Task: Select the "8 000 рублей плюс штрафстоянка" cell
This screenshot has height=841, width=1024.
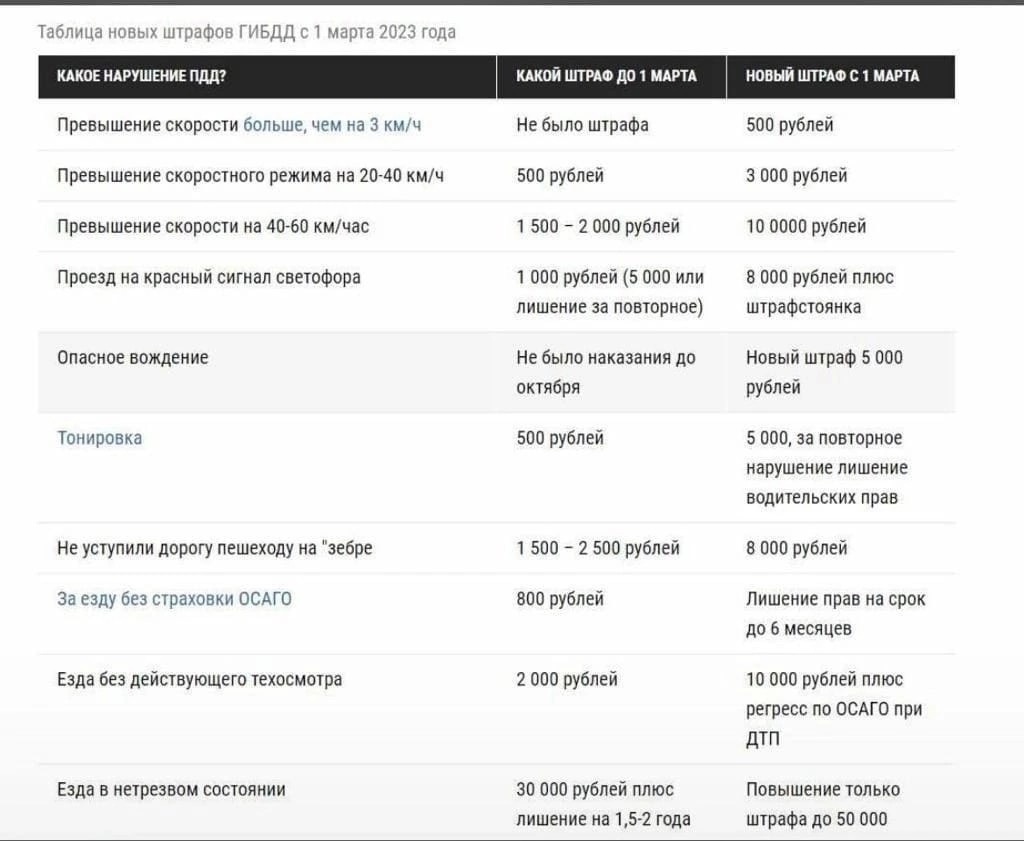Action: point(819,291)
